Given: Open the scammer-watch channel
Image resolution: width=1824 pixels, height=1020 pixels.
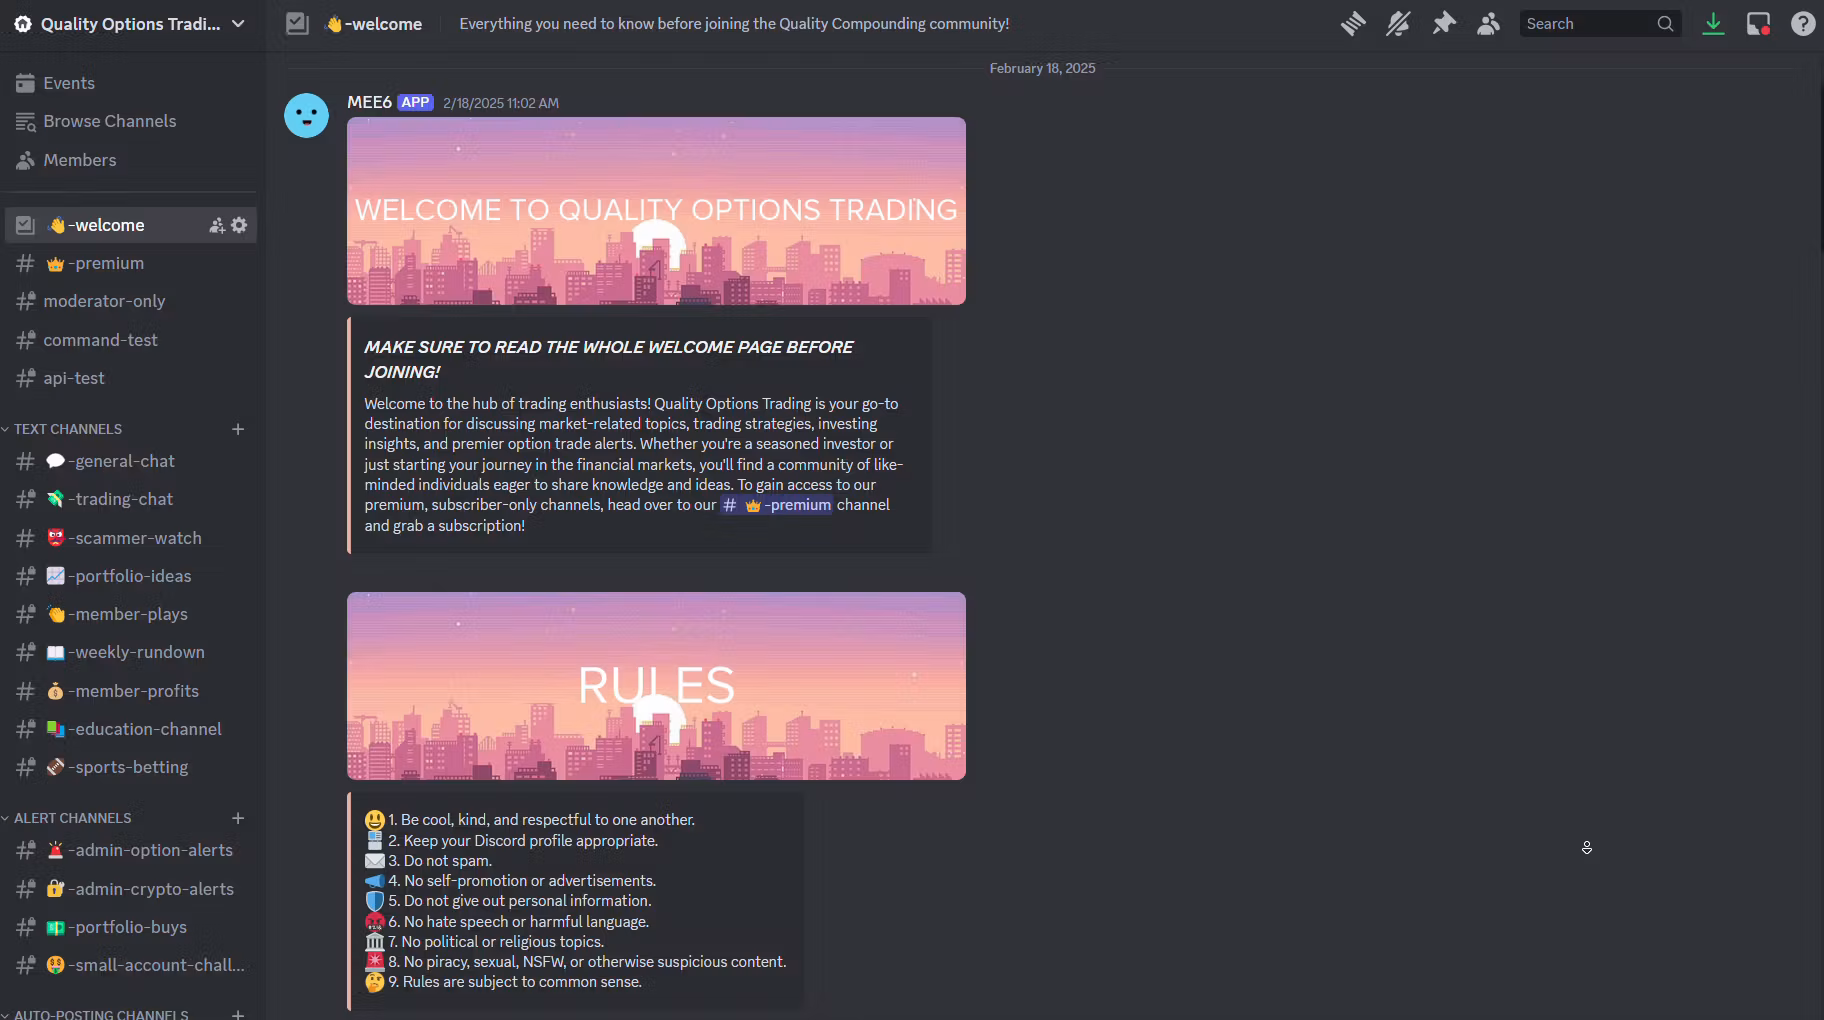Looking at the screenshot, I should (137, 538).
